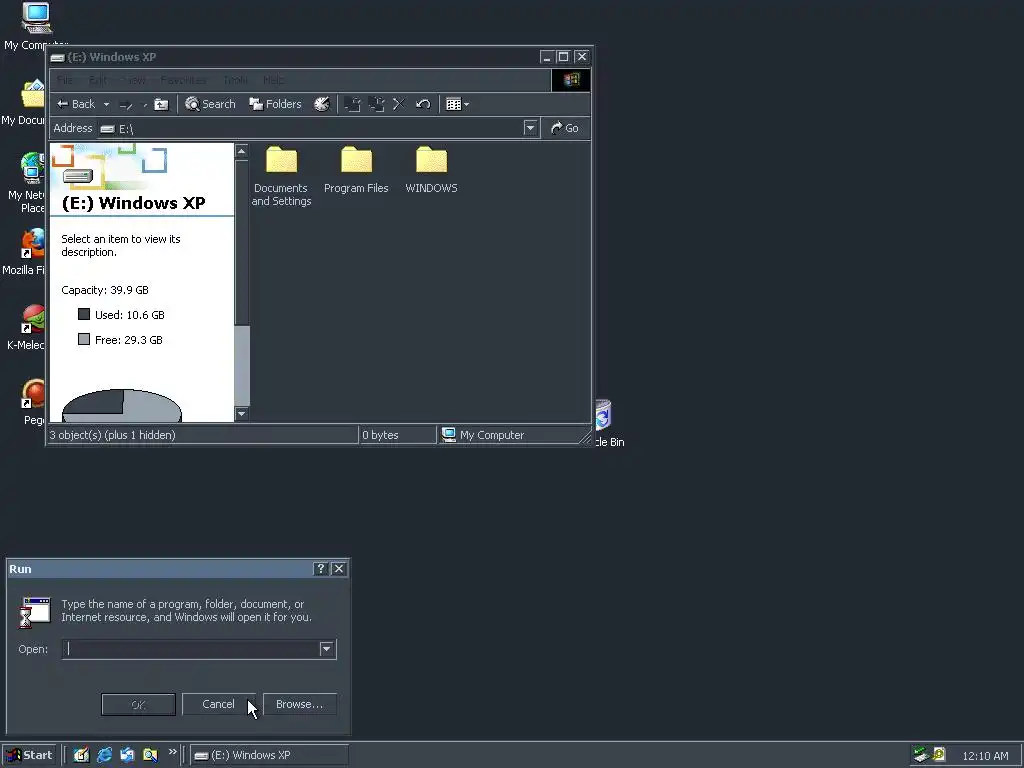Click the disk usage pie chart
The height and width of the screenshot is (768, 1024).
click(121, 406)
